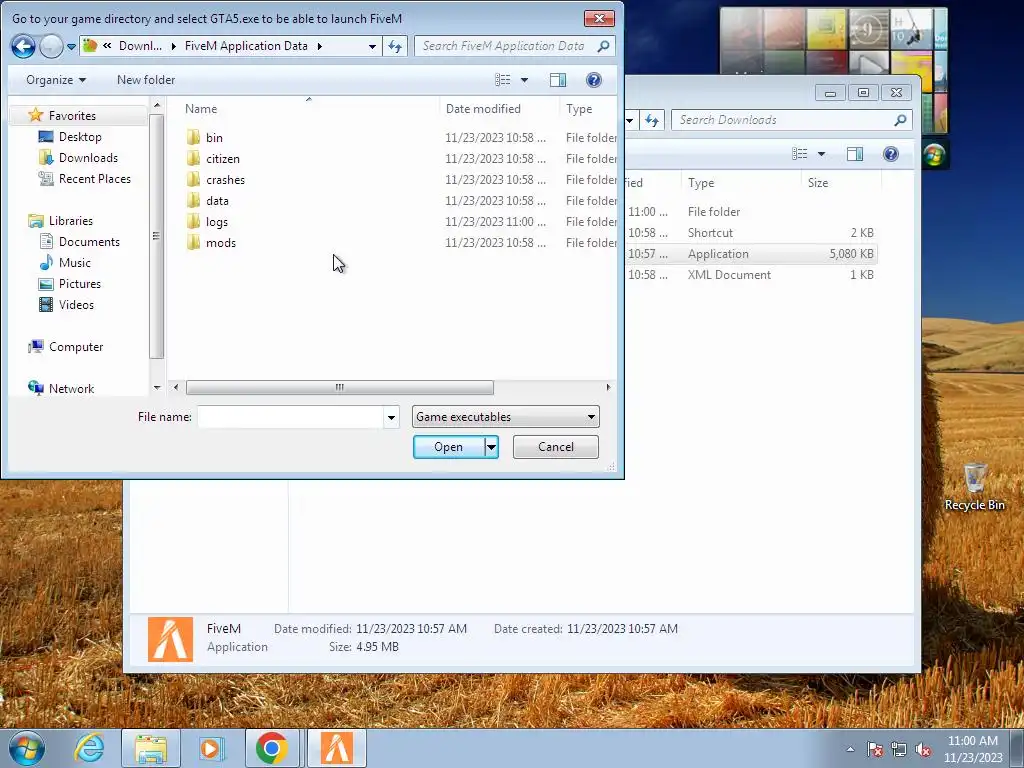The width and height of the screenshot is (1024, 768).
Task: Click the refresh icon beside dialog address bar
Action: [x=395, y=46]
